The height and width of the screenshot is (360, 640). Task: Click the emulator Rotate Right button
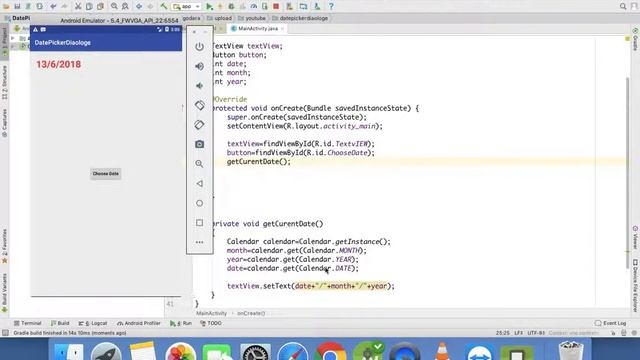point(199,125)
